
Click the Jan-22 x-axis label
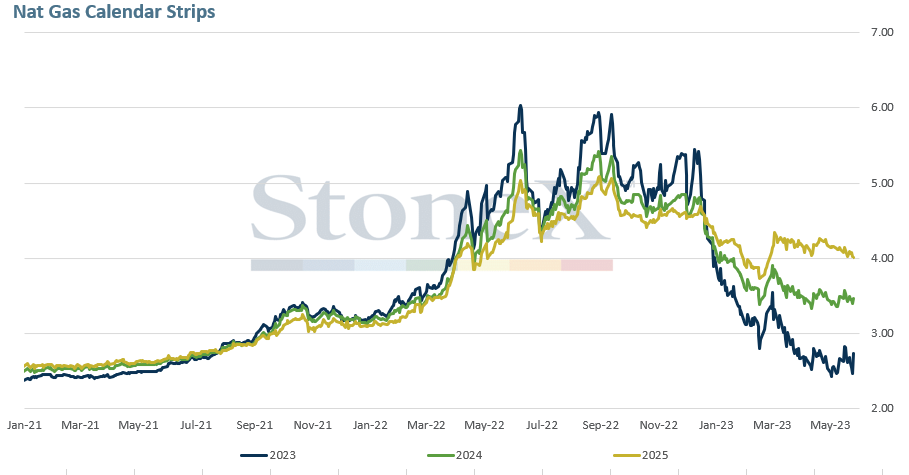[x=370, y=425]
